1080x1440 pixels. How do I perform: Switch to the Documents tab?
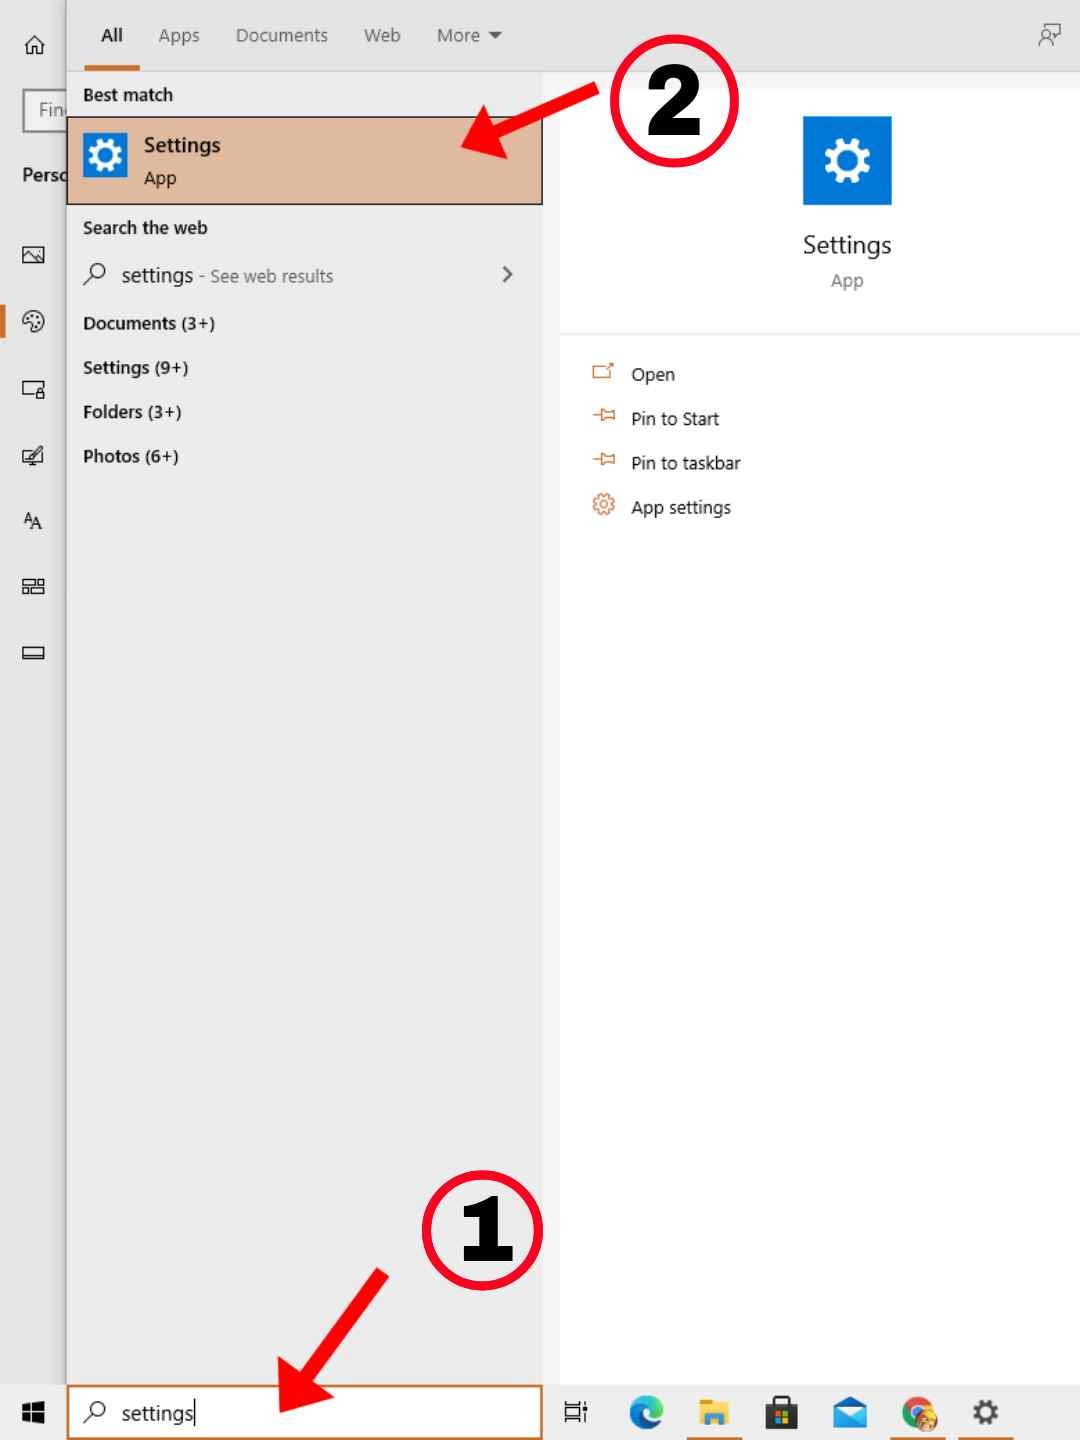282,36
